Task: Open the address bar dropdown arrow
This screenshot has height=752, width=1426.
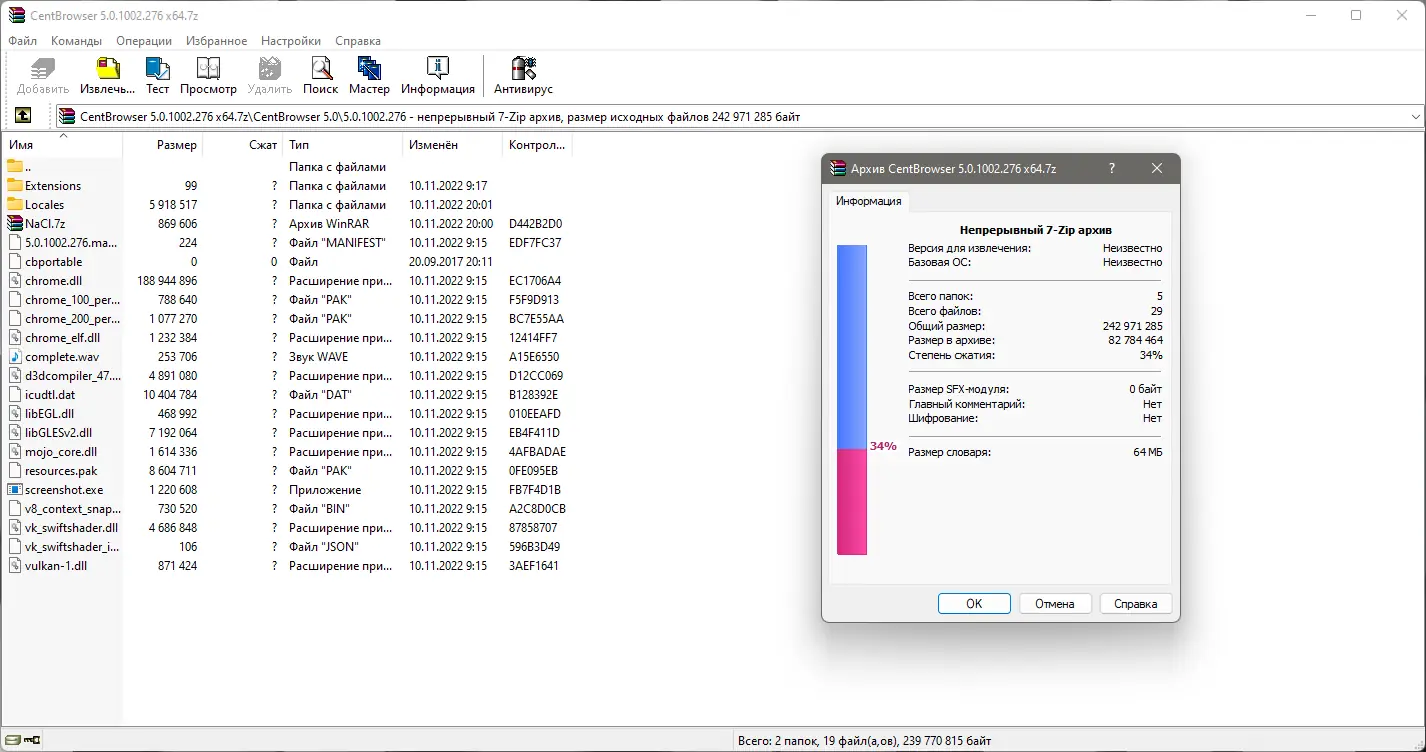Action: (1416, 115)
